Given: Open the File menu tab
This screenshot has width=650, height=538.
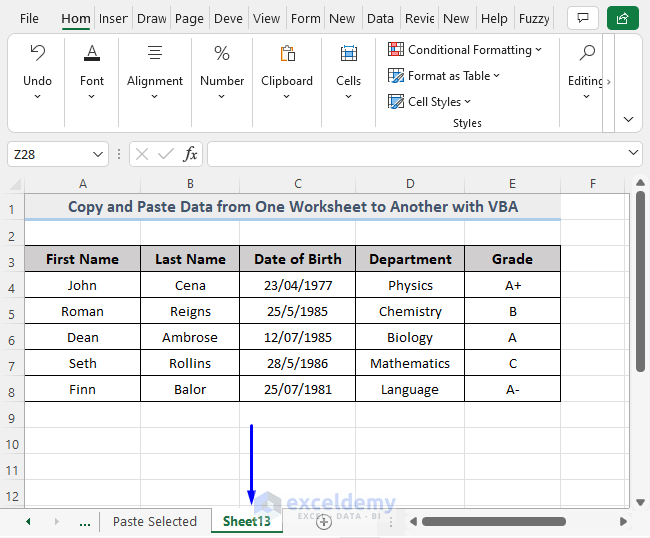Looking at the screenshot, I should (x=29, y=18).
